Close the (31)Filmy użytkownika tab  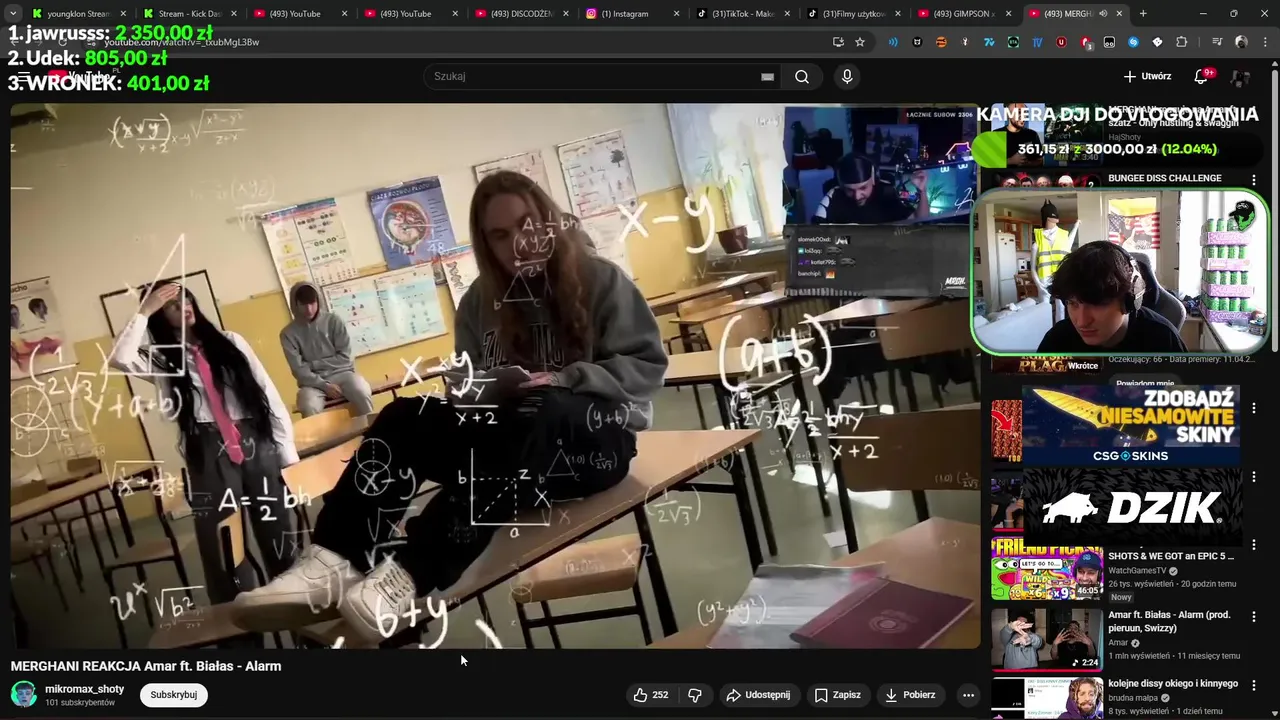pos(897,14)
